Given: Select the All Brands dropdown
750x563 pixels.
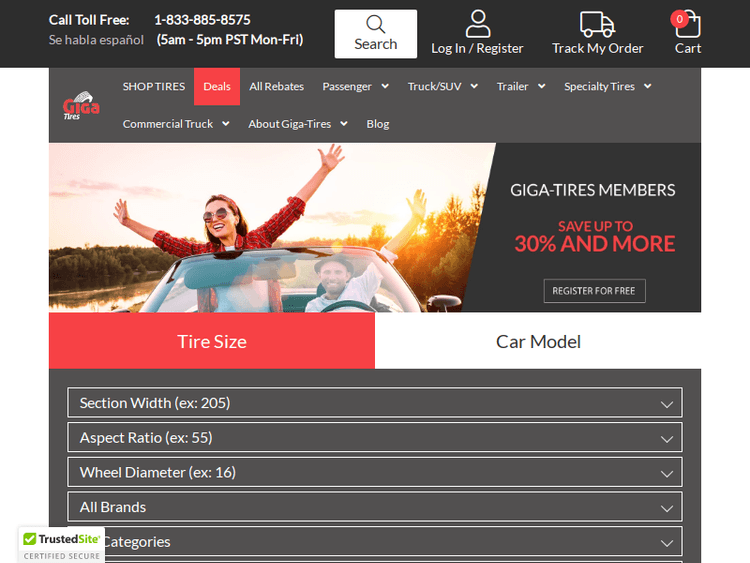Looking at the screenshot, I should click(x=375, y=507).
